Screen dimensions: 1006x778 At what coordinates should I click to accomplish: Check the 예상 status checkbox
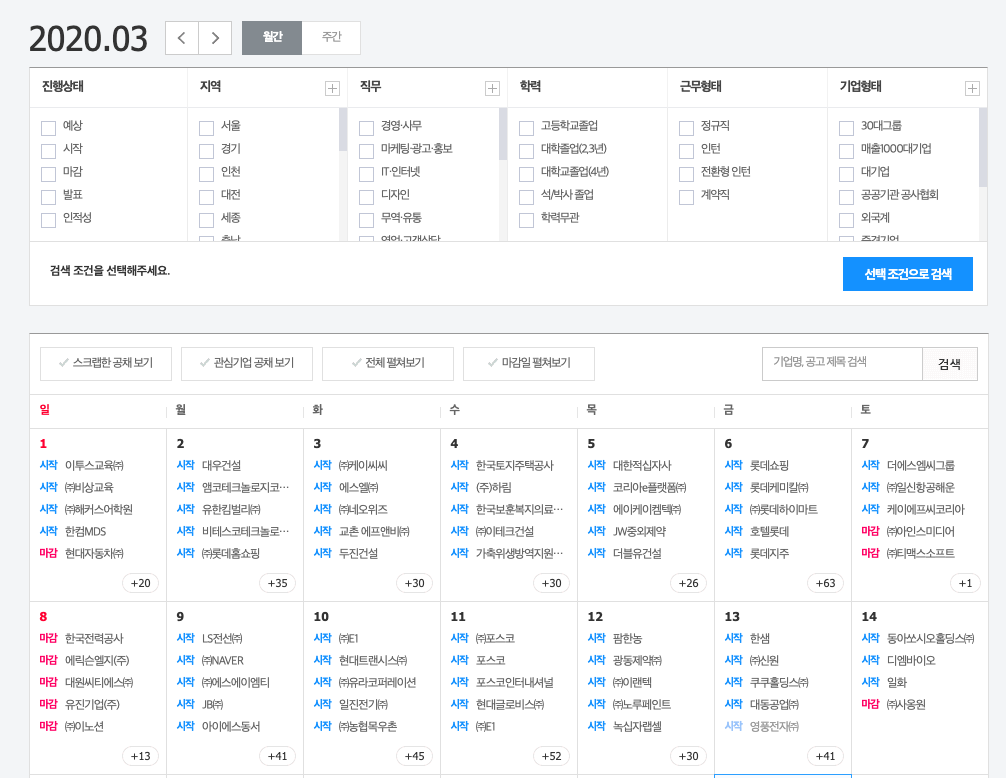point(48,128)
